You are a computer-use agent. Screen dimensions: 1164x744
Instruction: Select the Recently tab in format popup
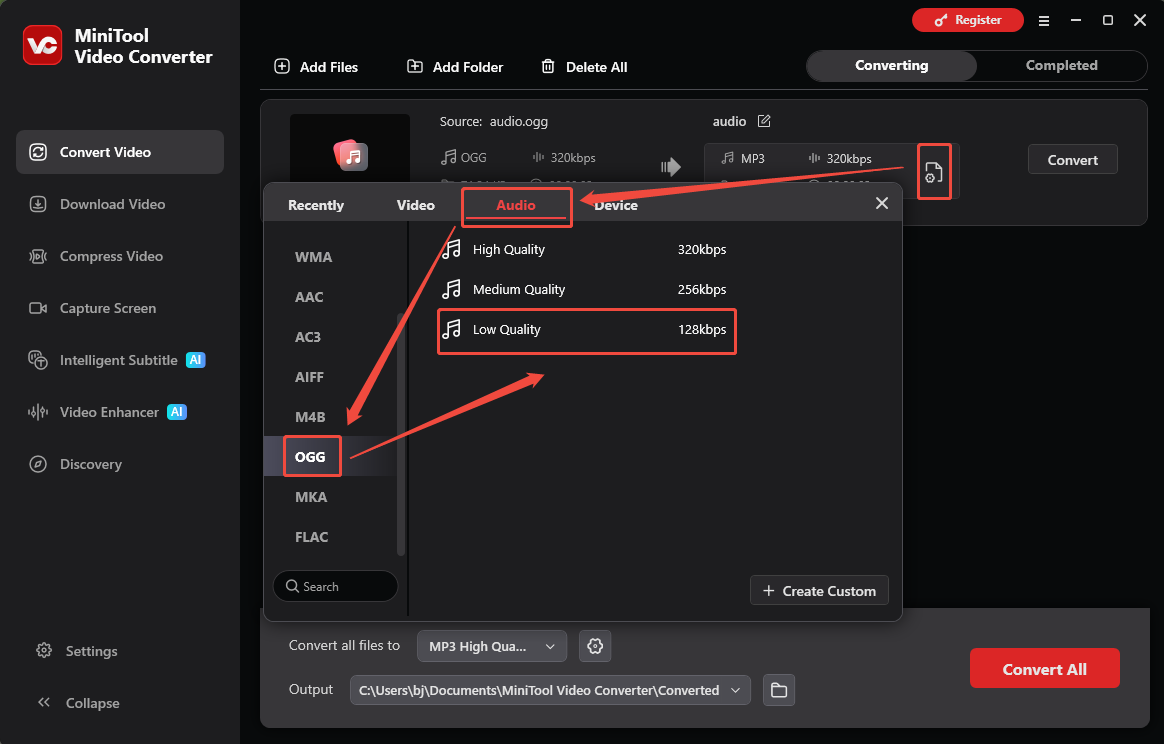[316, 206]
